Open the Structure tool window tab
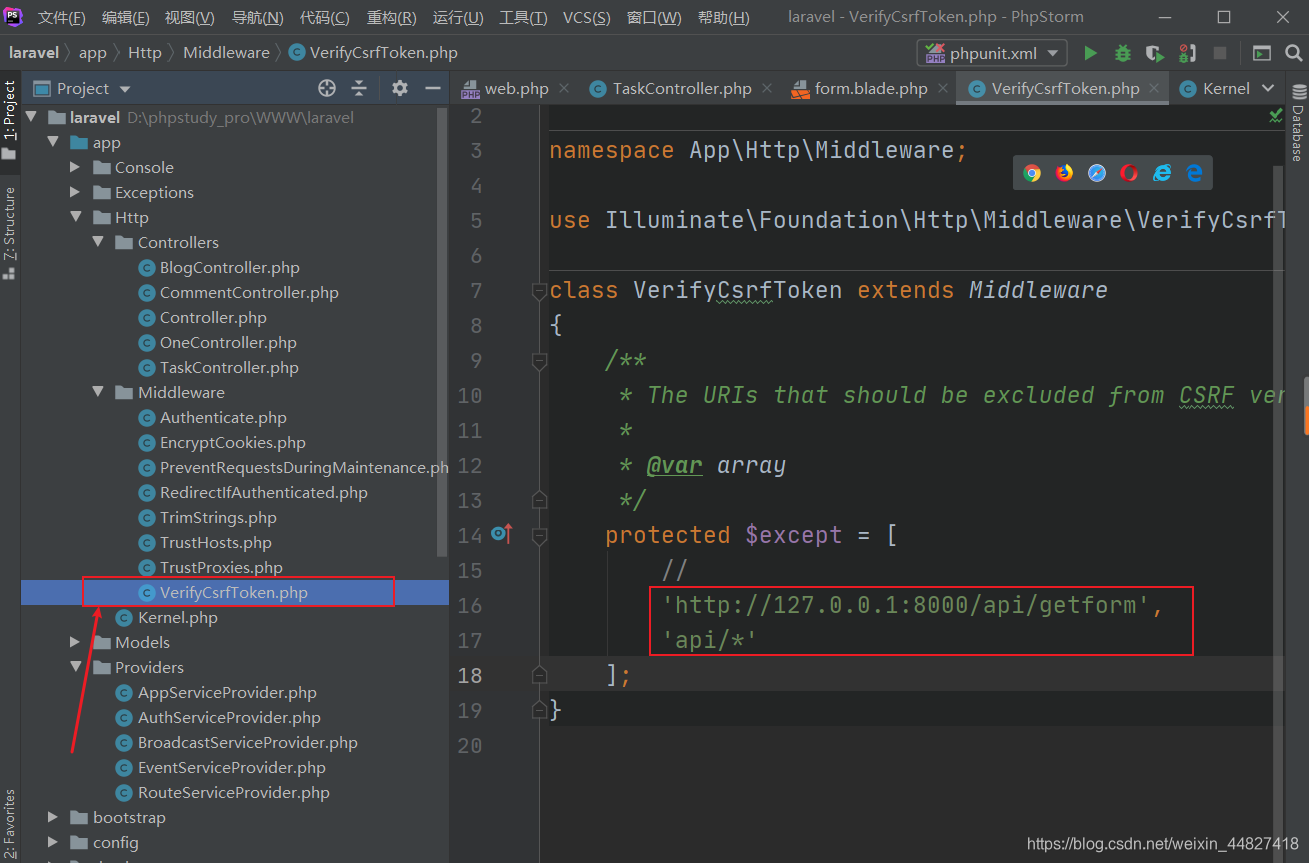The height and width of the screenshot is (863, 1309). coord(9,234)
